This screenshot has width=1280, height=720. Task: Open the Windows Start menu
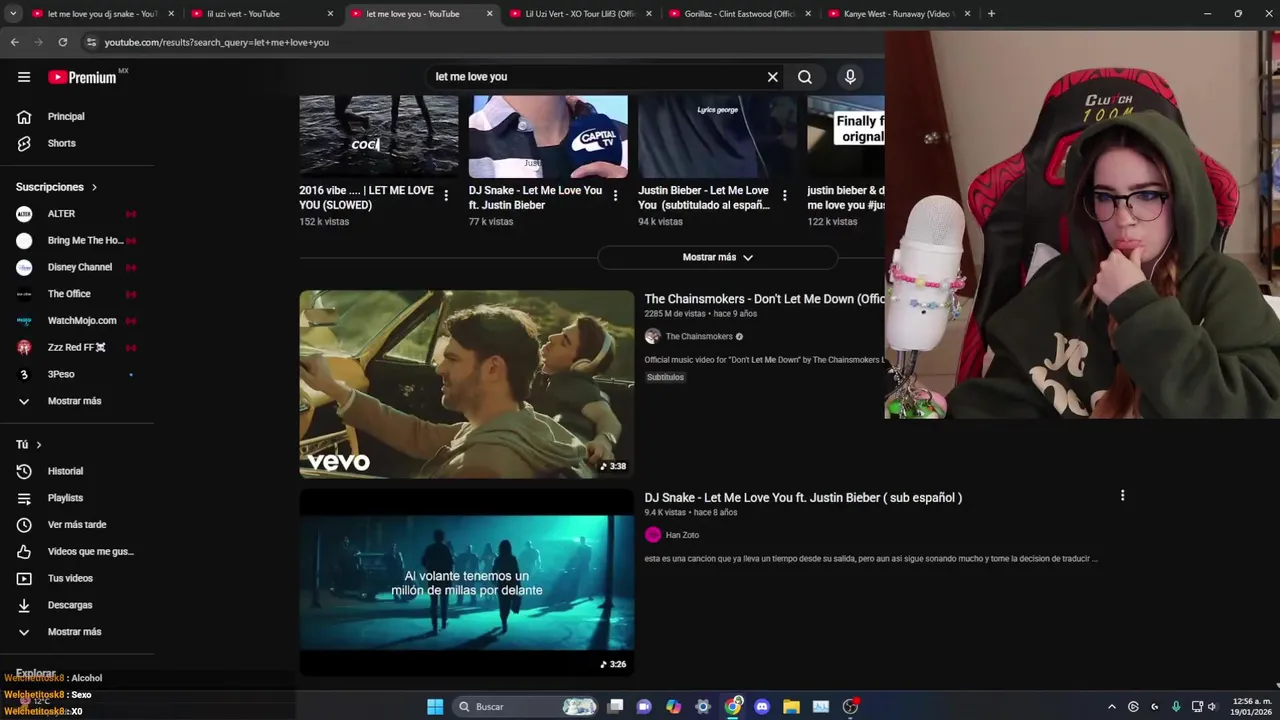point(435,707)
